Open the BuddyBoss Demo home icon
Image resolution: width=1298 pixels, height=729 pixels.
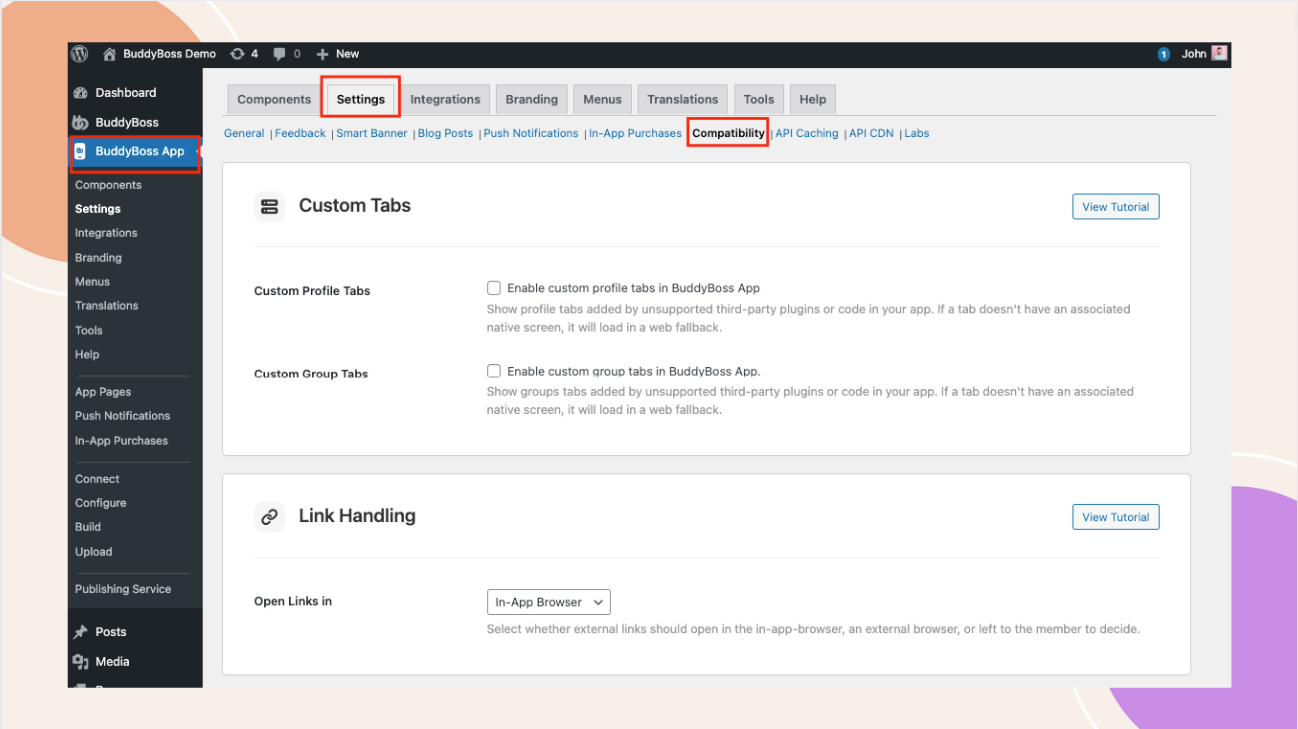tap(110, 54)
